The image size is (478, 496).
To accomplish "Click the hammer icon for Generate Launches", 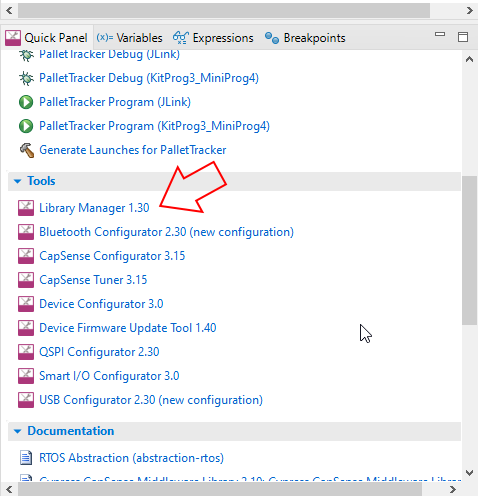I will point(27,150).
